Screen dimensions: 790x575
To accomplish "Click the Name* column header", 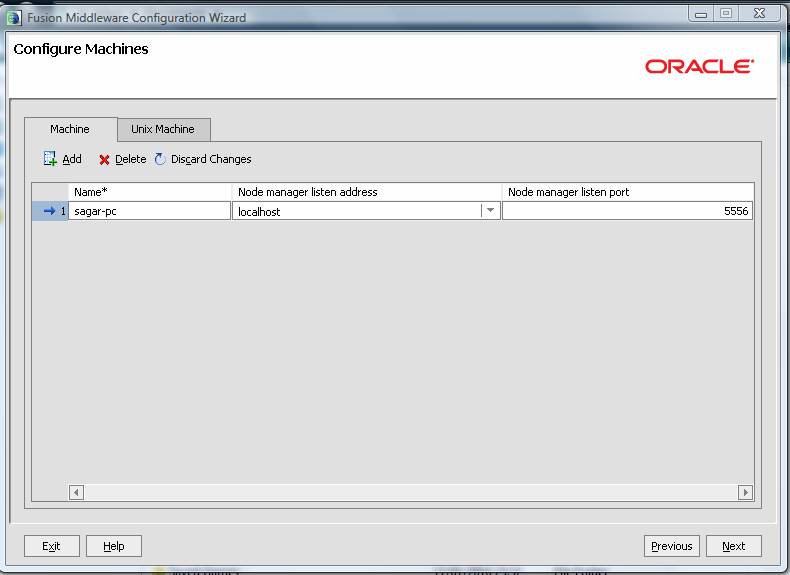I will pos(150,192).
